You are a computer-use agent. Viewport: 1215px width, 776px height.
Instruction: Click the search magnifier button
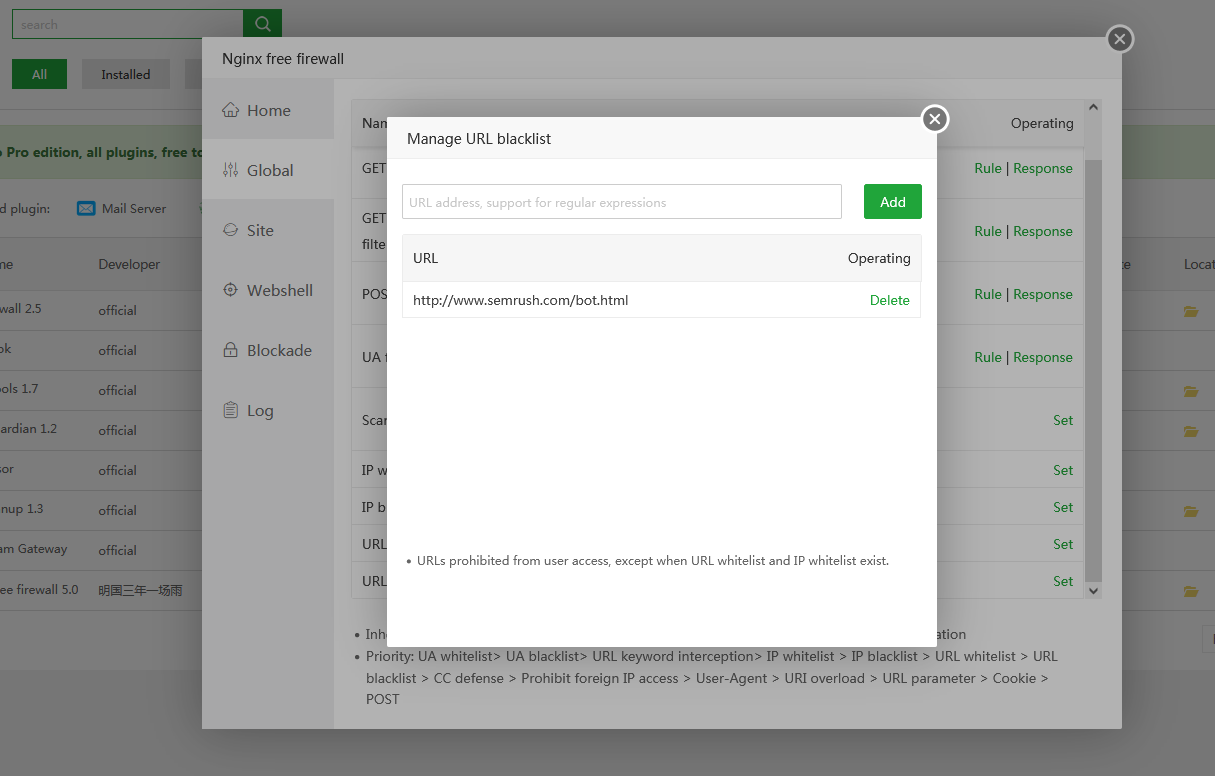pyautogui.click(x=262, y=24)
